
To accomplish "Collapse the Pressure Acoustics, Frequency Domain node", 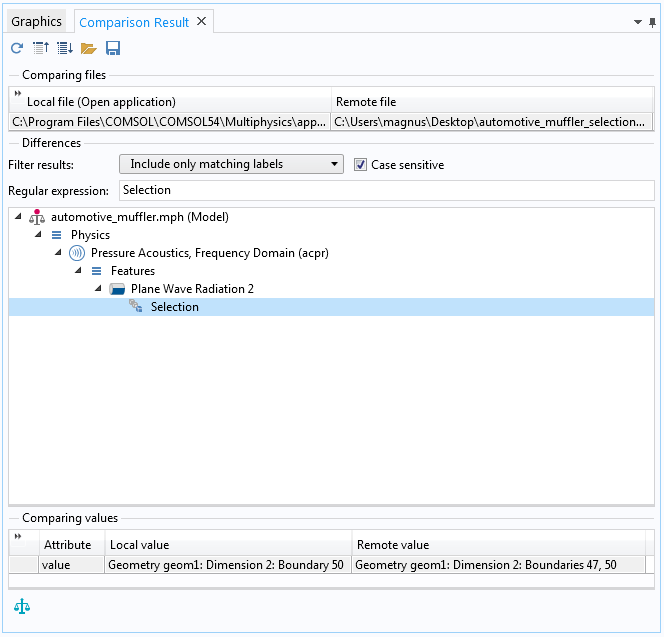I will coord(58,252).
